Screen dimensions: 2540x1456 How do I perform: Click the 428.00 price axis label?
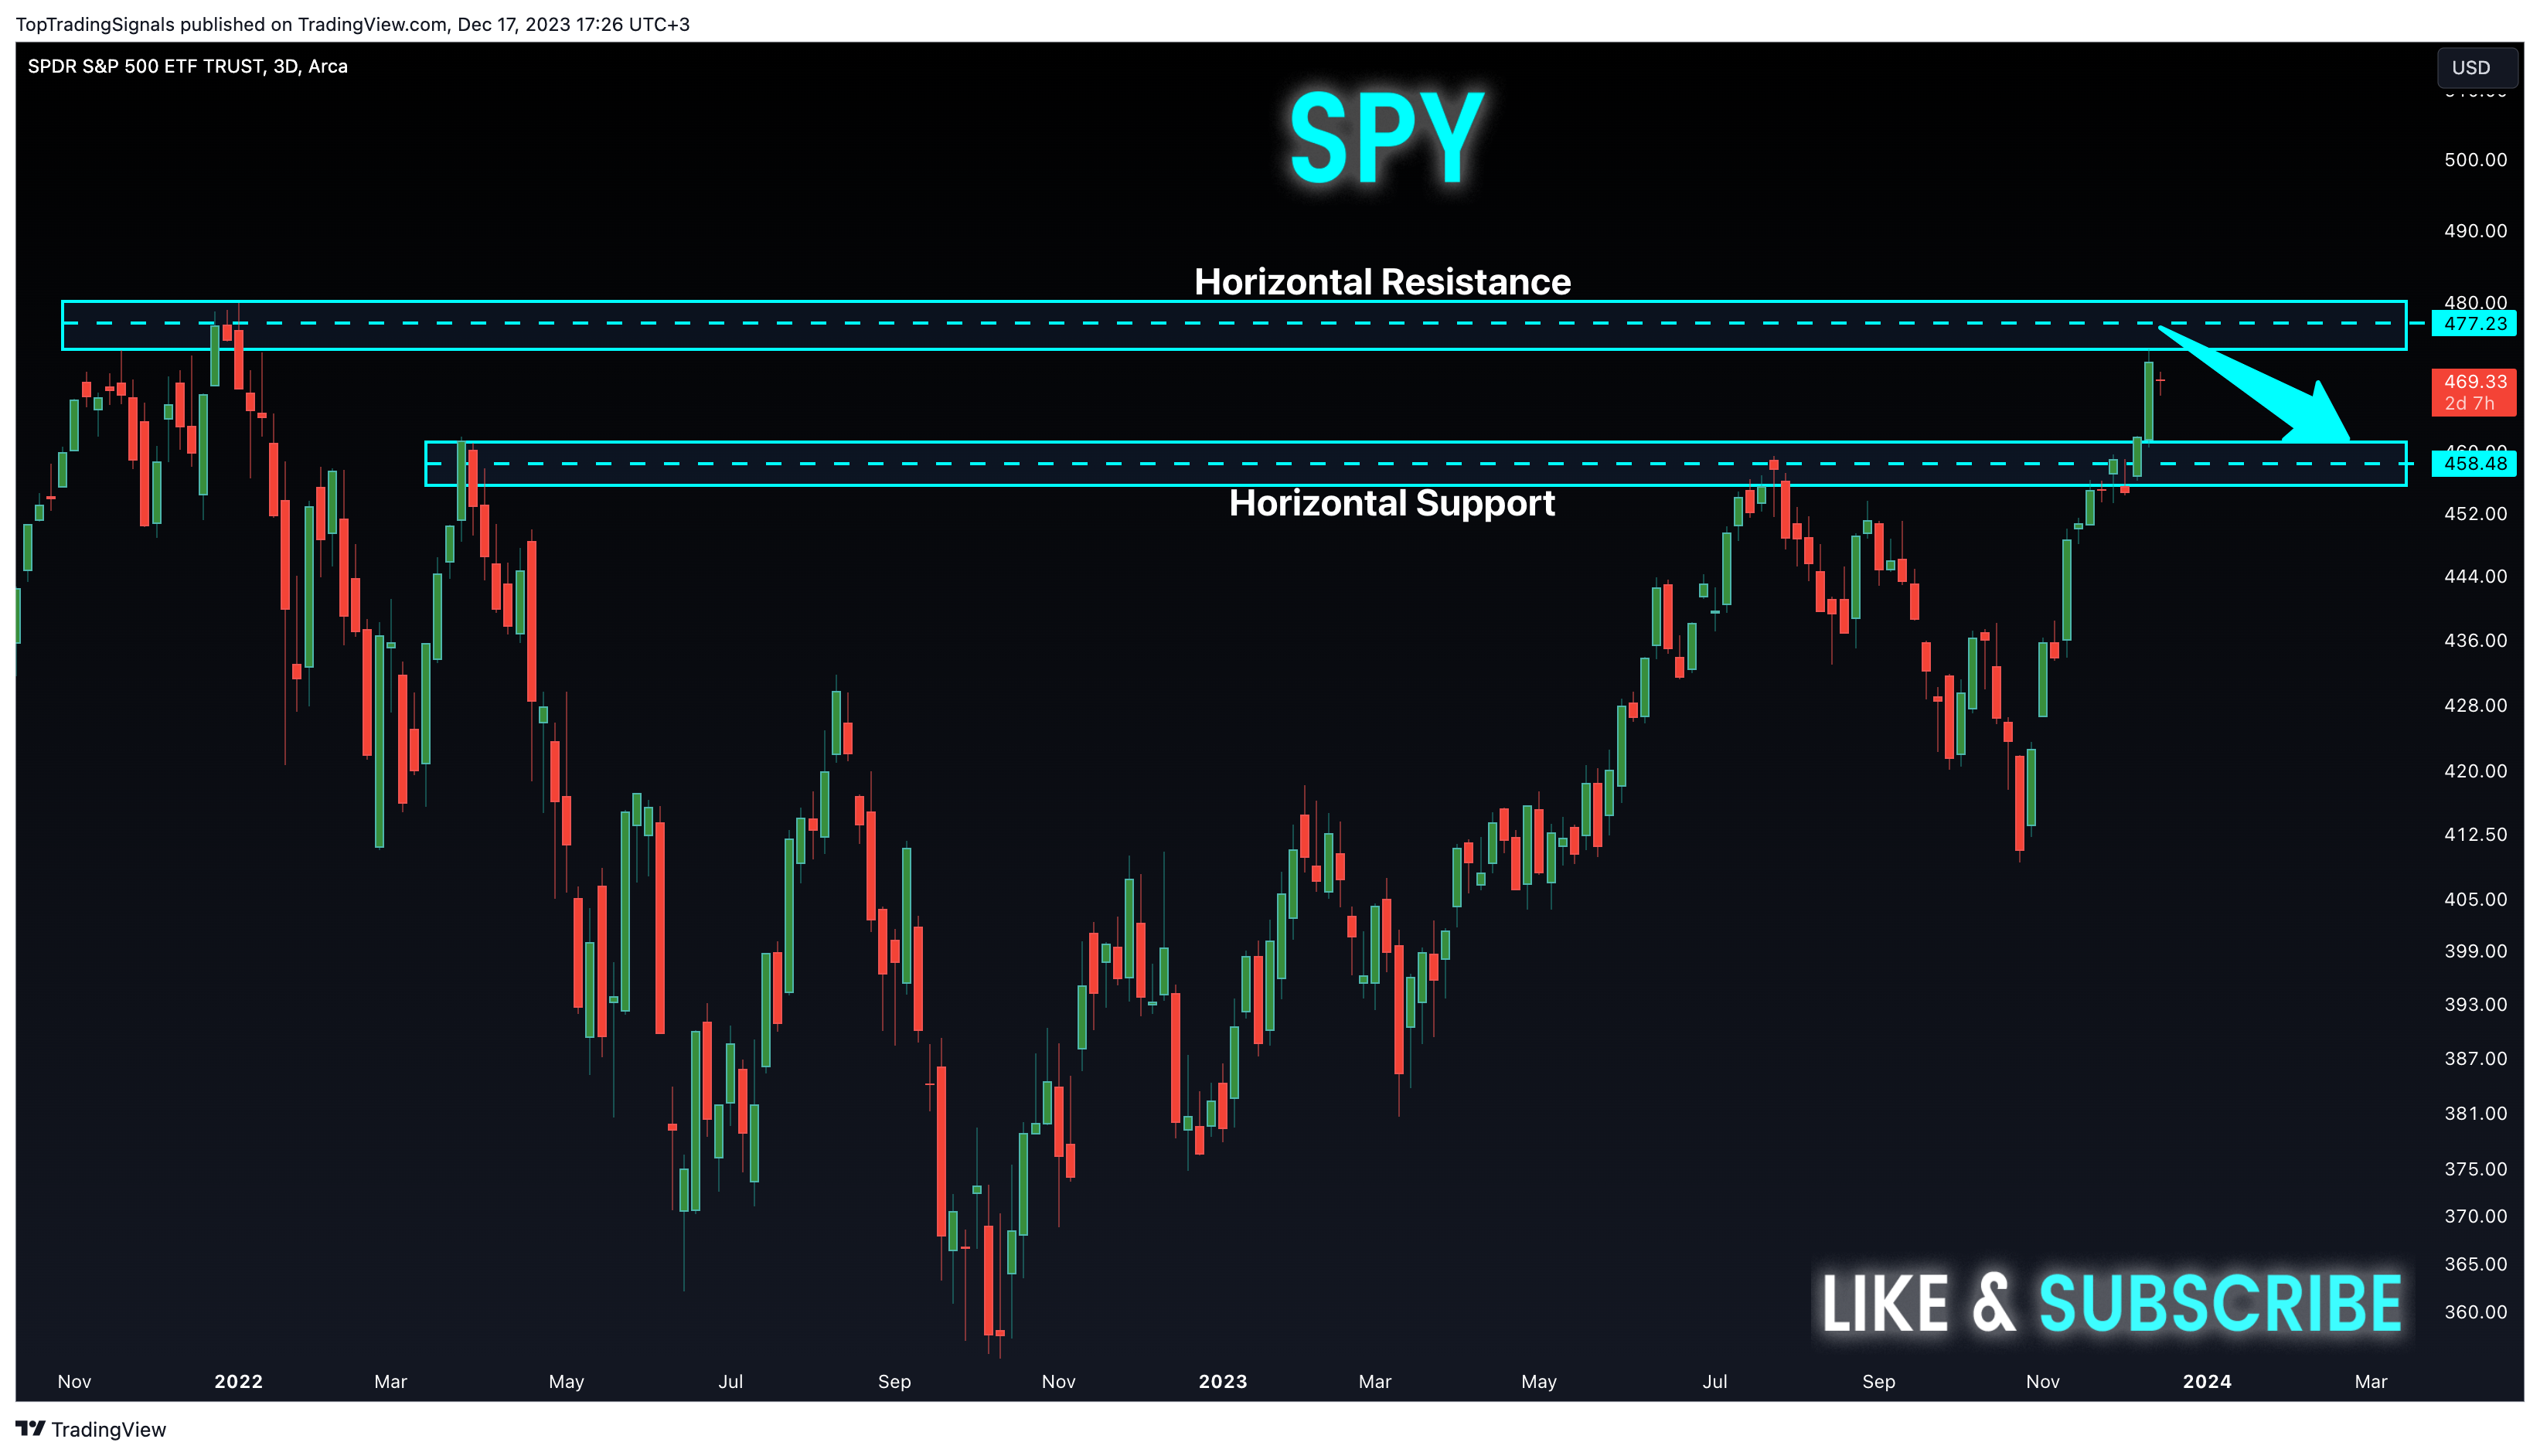point(2475,705)
